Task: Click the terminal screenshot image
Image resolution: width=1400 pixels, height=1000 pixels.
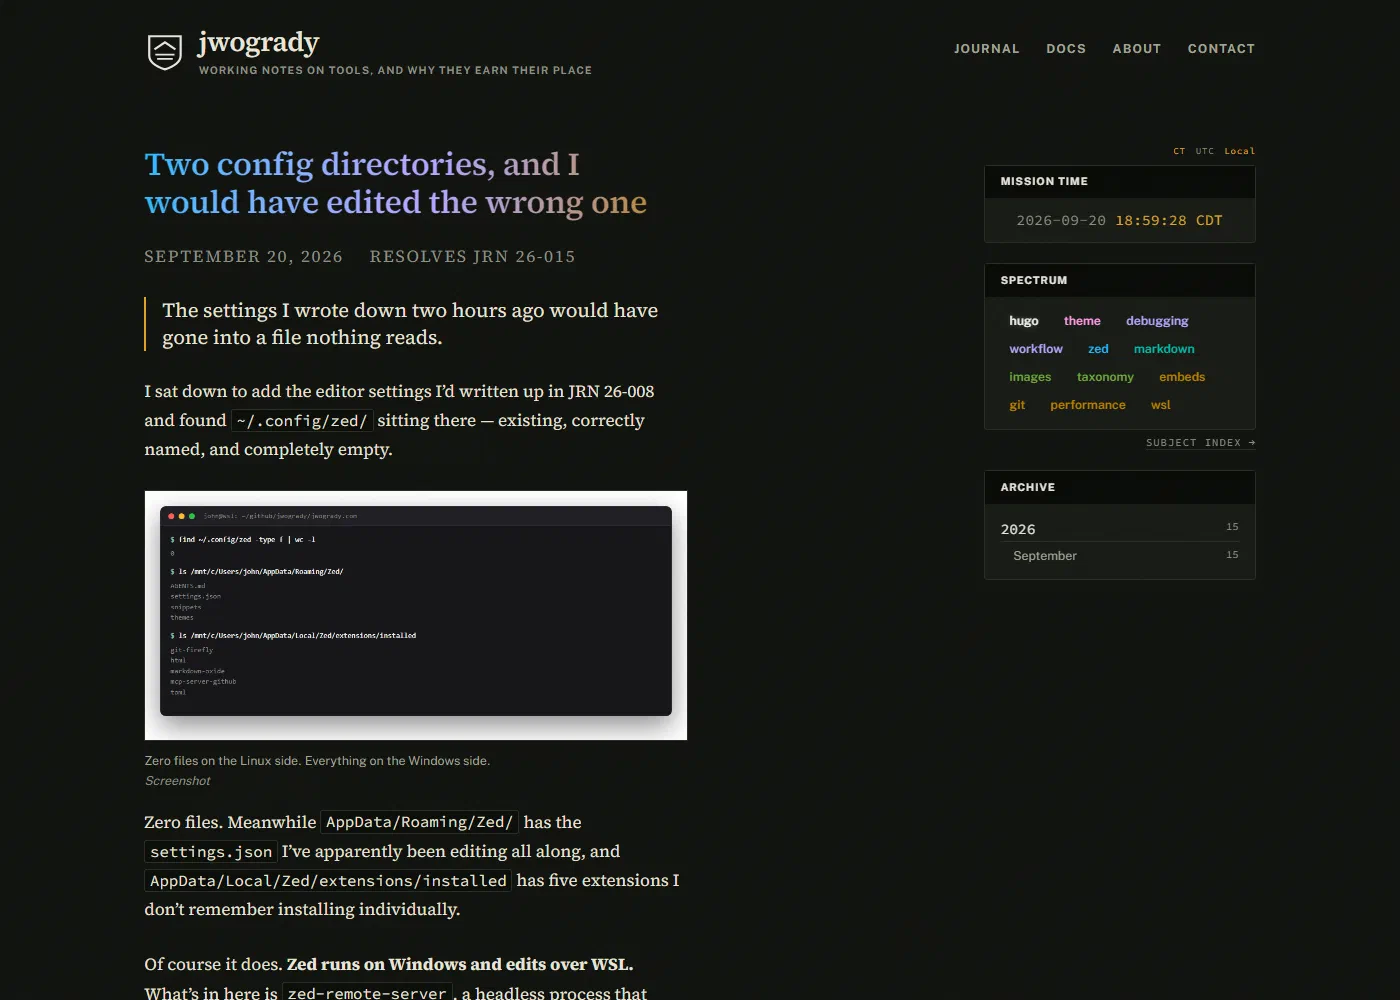Action: point(416,615)
